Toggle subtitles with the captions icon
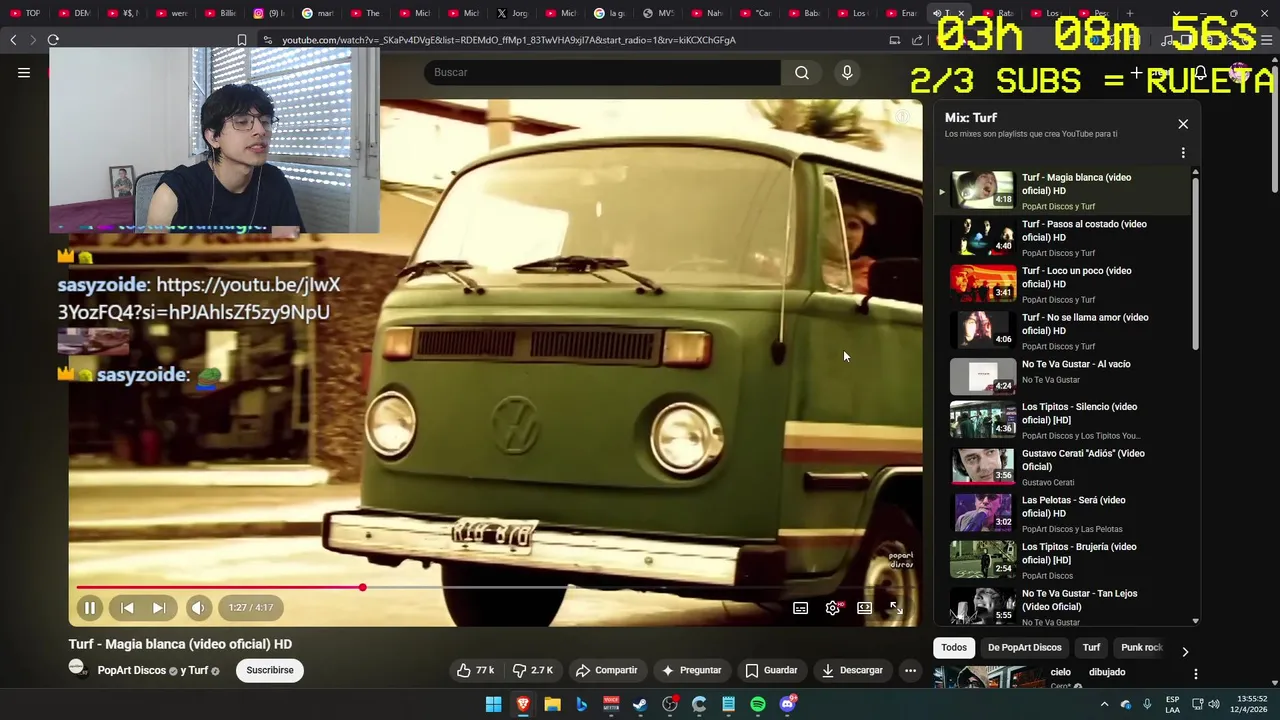 point(801,608)
